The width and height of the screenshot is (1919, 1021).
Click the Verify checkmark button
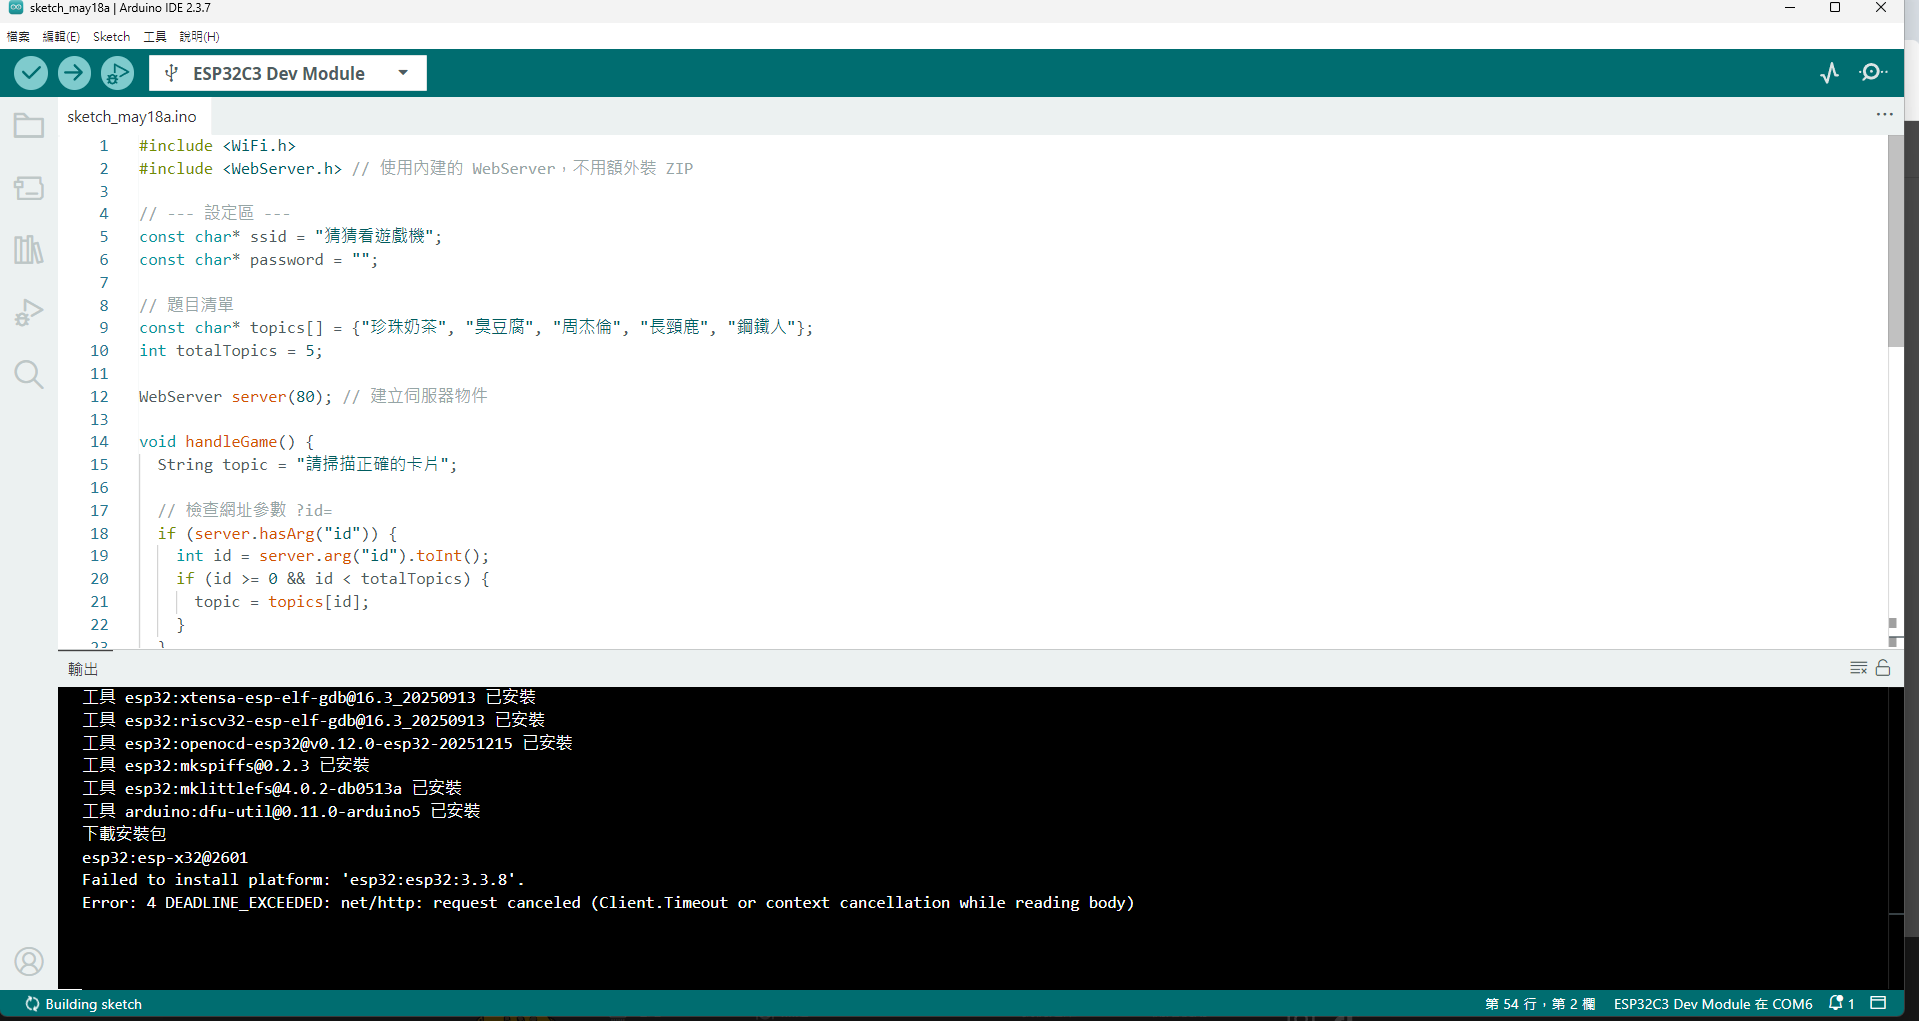click(x=31, y=73)
